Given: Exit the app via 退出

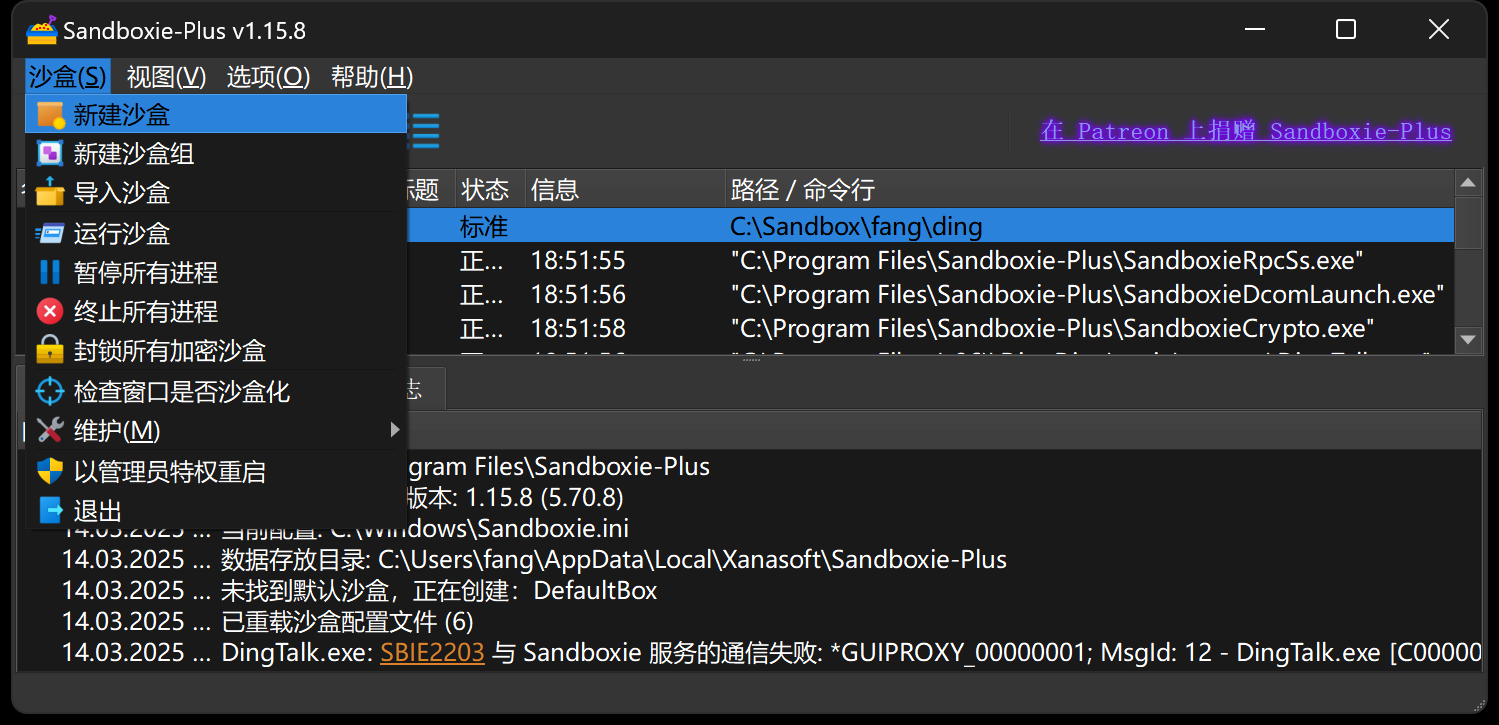Looking at the screenshot, I should coord(216,510).
